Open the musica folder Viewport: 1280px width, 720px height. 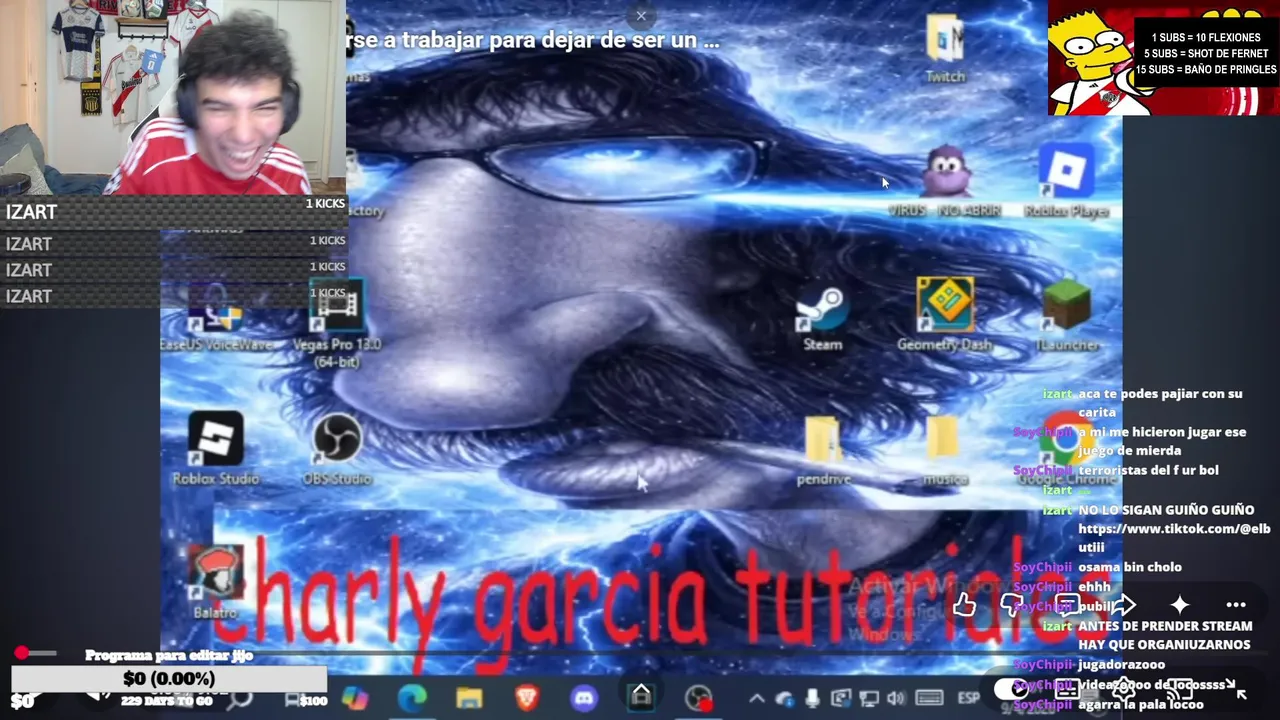(x=945, y=450)
